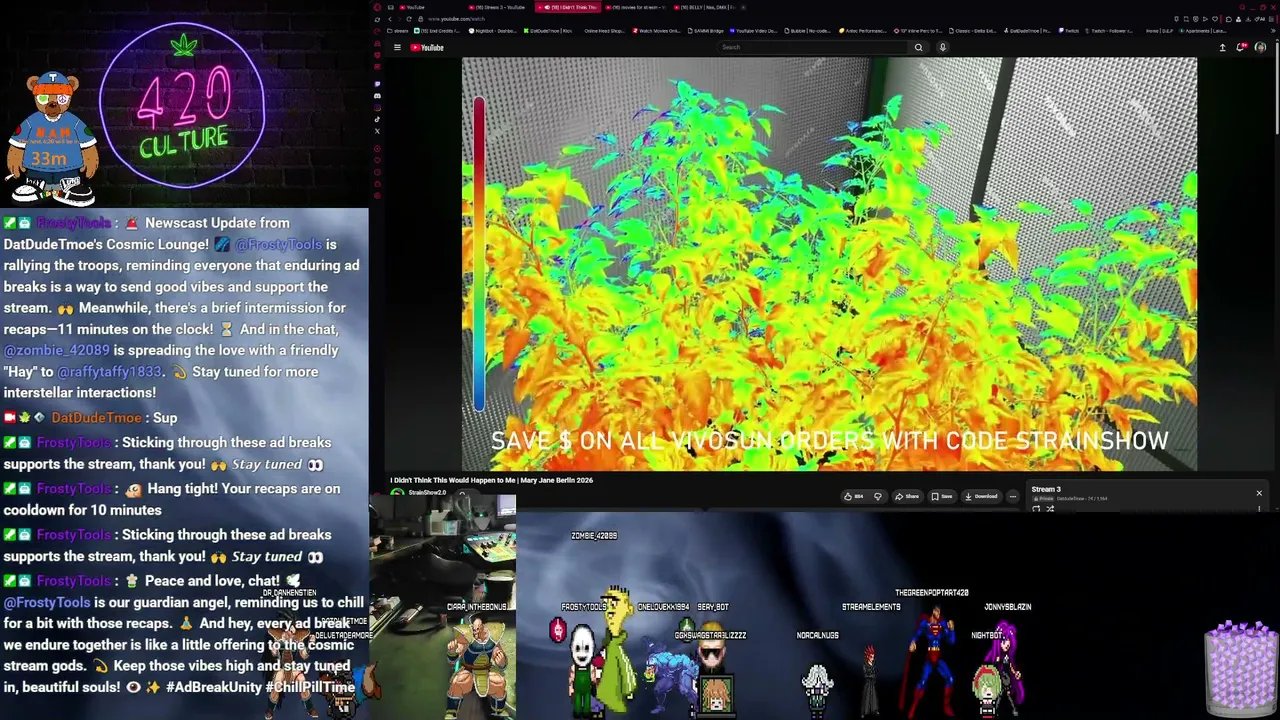This screenshot has height=720, width=1280.
Task: Open the YouTube hamburger guide menu
Action: (x=397, y=47)
